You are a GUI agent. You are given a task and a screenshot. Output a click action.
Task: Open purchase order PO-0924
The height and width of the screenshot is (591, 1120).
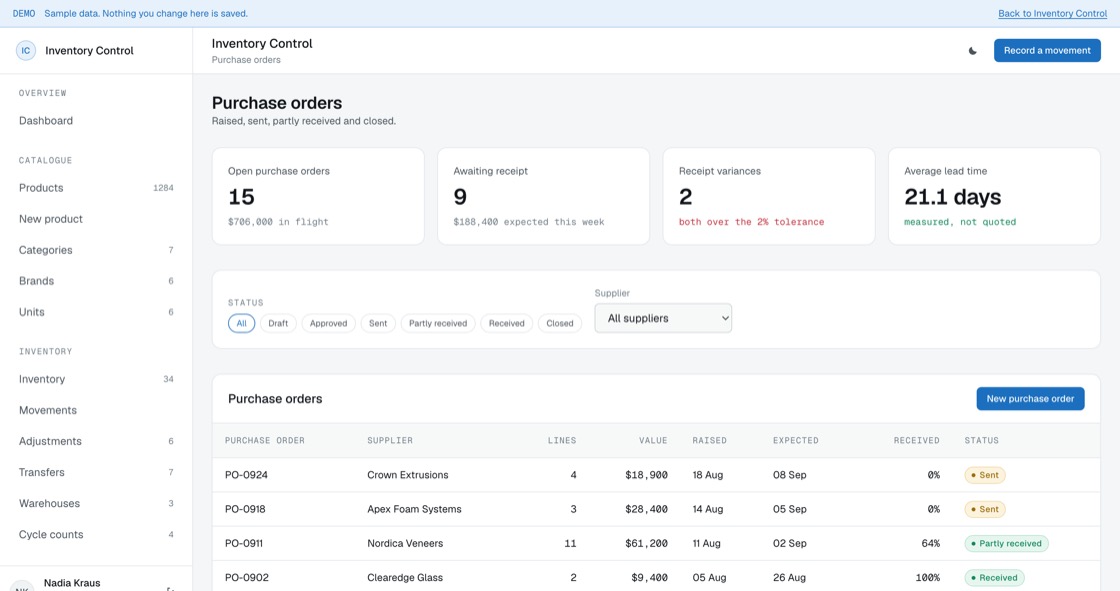point(246,475)
